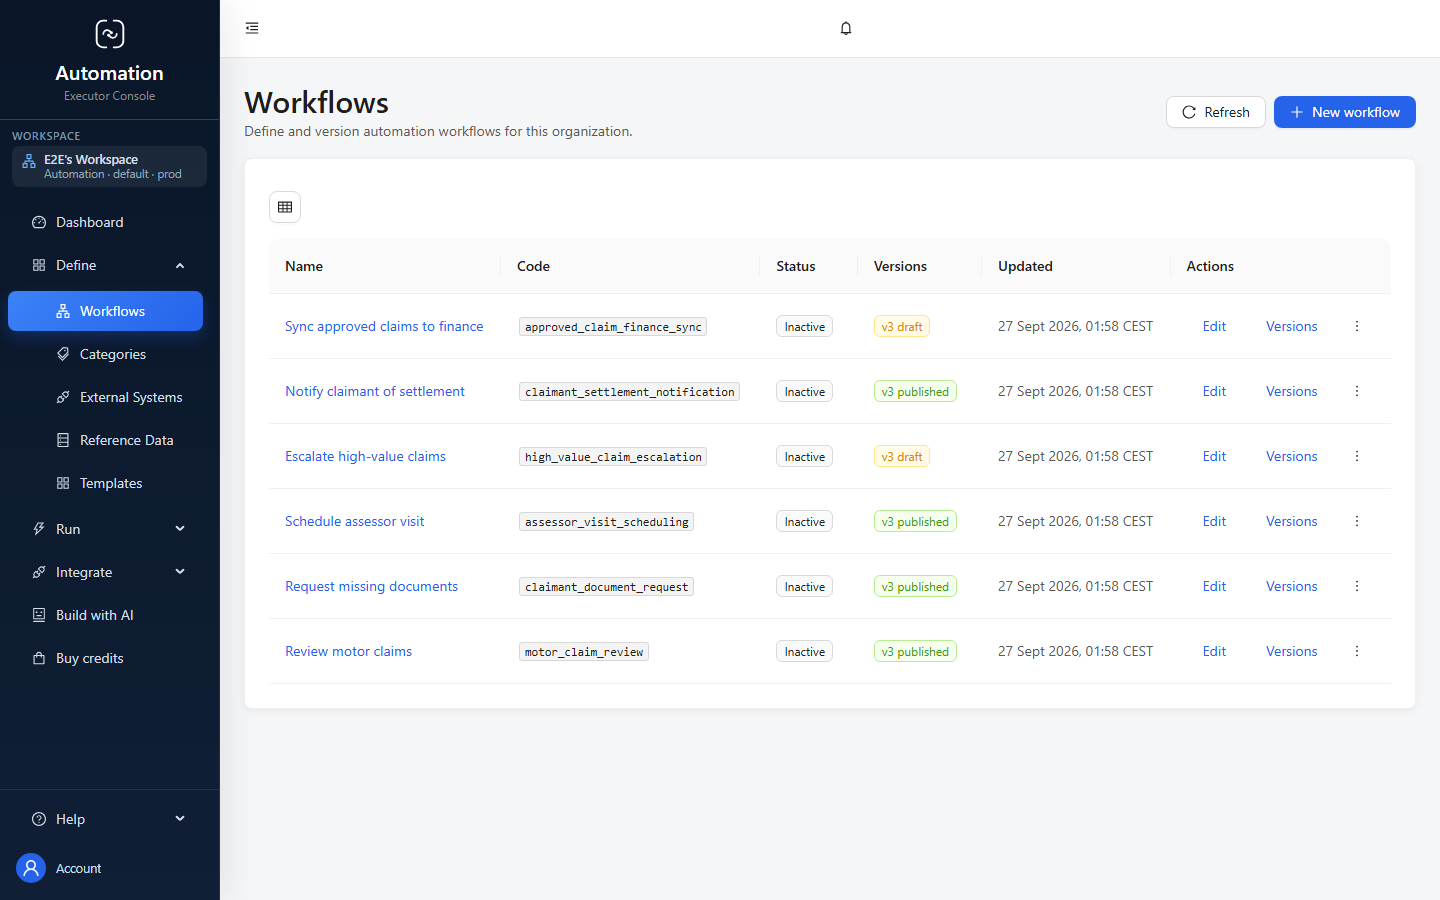Click the Automation logo icon
The width and height of the screenshot is (1440, 900).
[110, 34]
